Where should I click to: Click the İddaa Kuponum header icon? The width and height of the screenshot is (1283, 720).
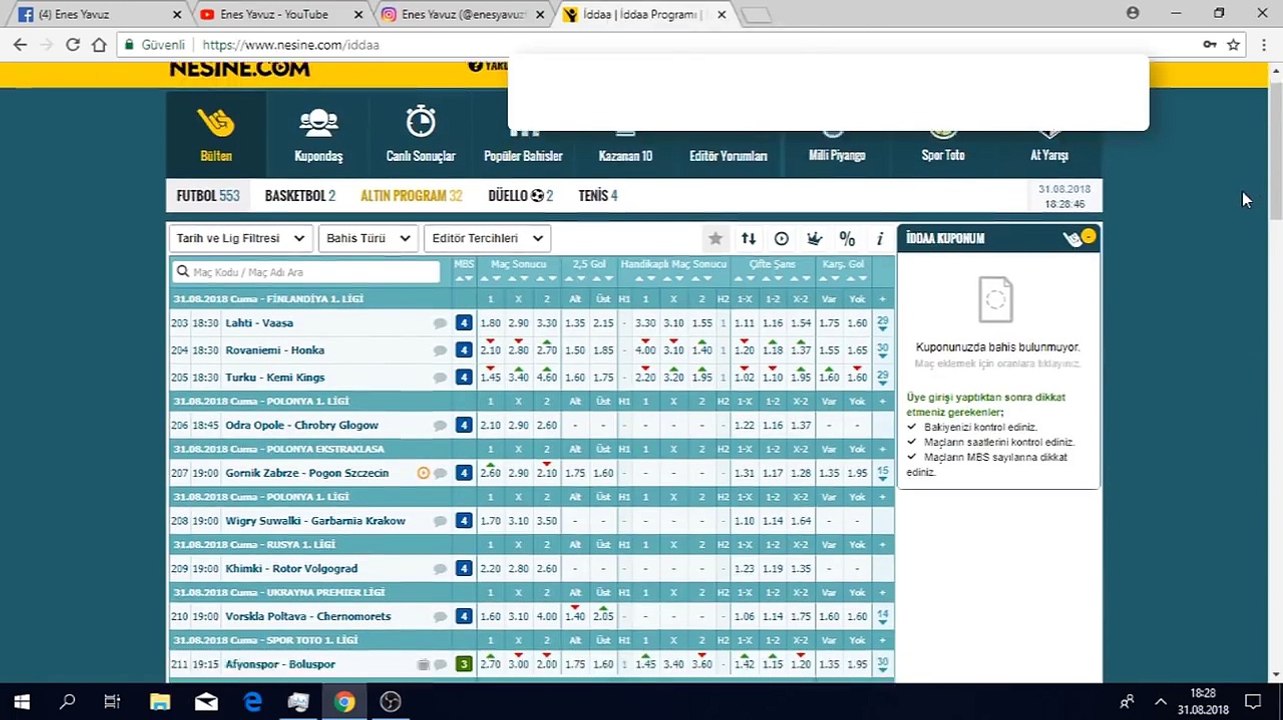pyautogui.click(x=1079, y=238)
